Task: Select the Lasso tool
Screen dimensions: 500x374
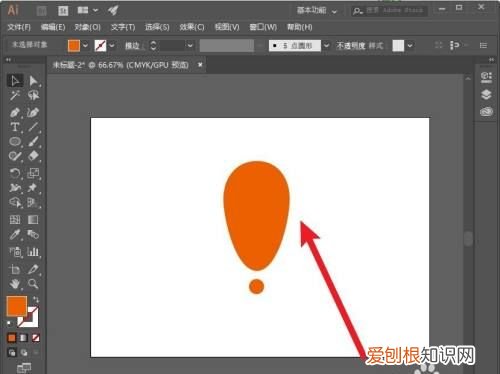Action: pos(33,95)
